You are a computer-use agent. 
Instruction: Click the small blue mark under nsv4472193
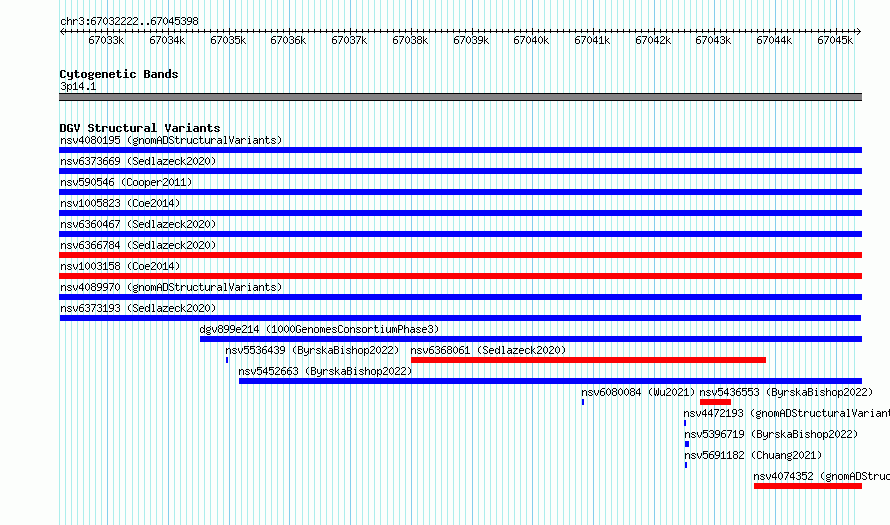point(685,423)
